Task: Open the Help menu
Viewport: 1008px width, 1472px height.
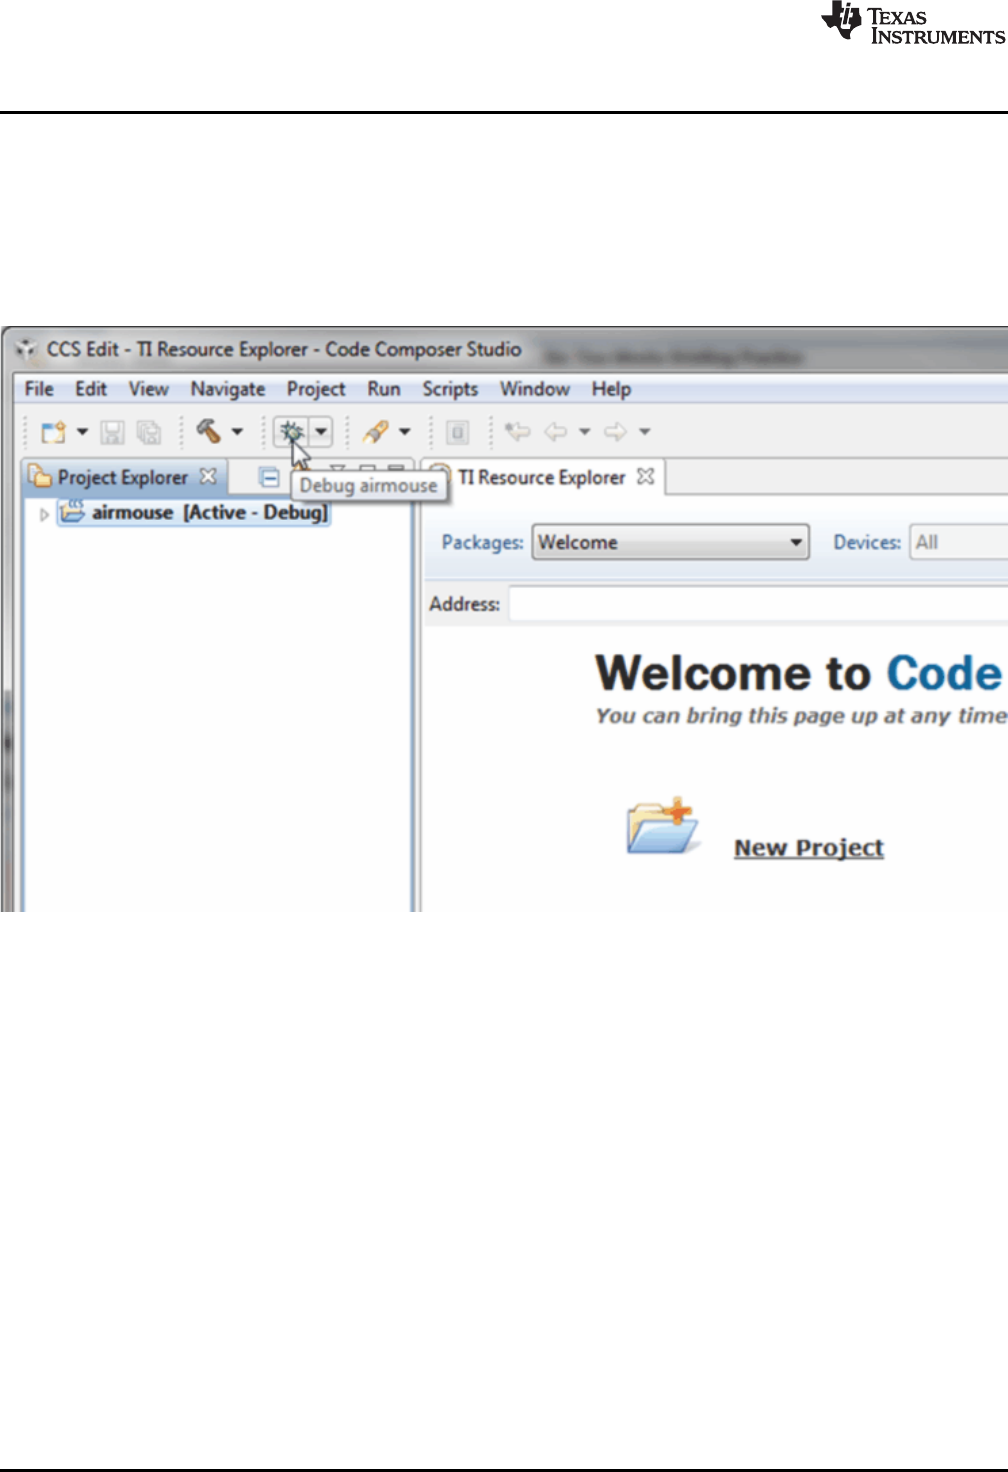Action: pos(611,389)
